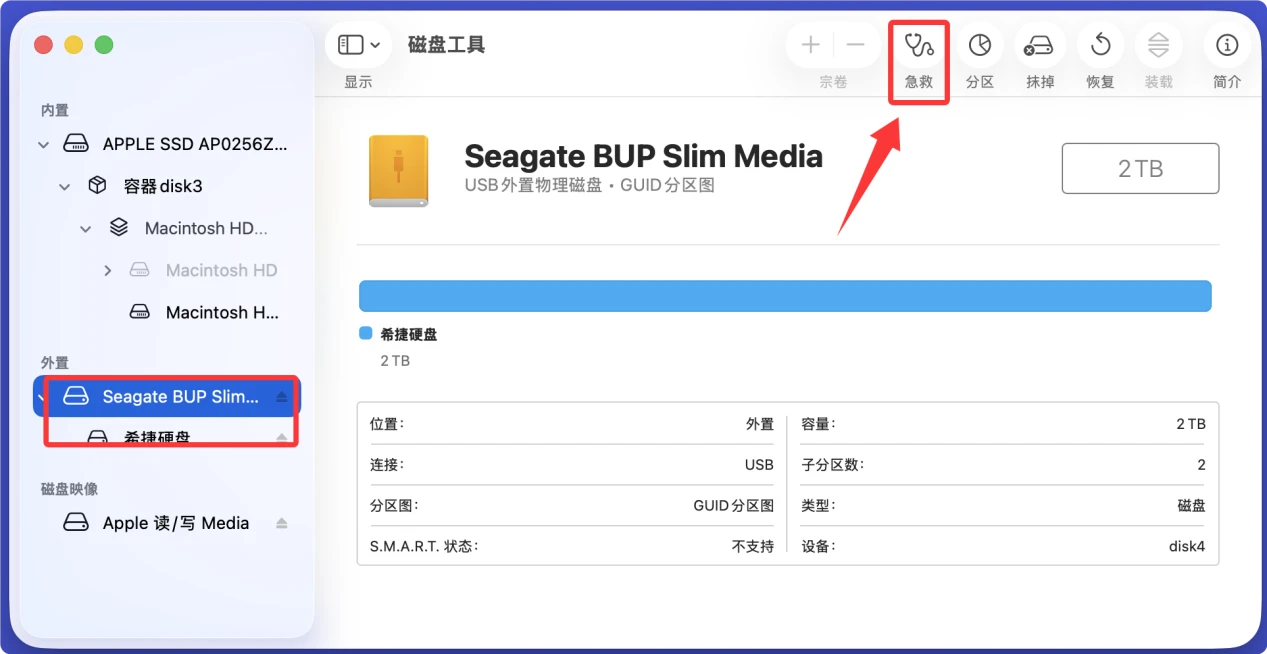Click the First Aid (急救) stethoscope icon
The width and height of the screenshot is (1267, 654).
(x=918, y=45)
